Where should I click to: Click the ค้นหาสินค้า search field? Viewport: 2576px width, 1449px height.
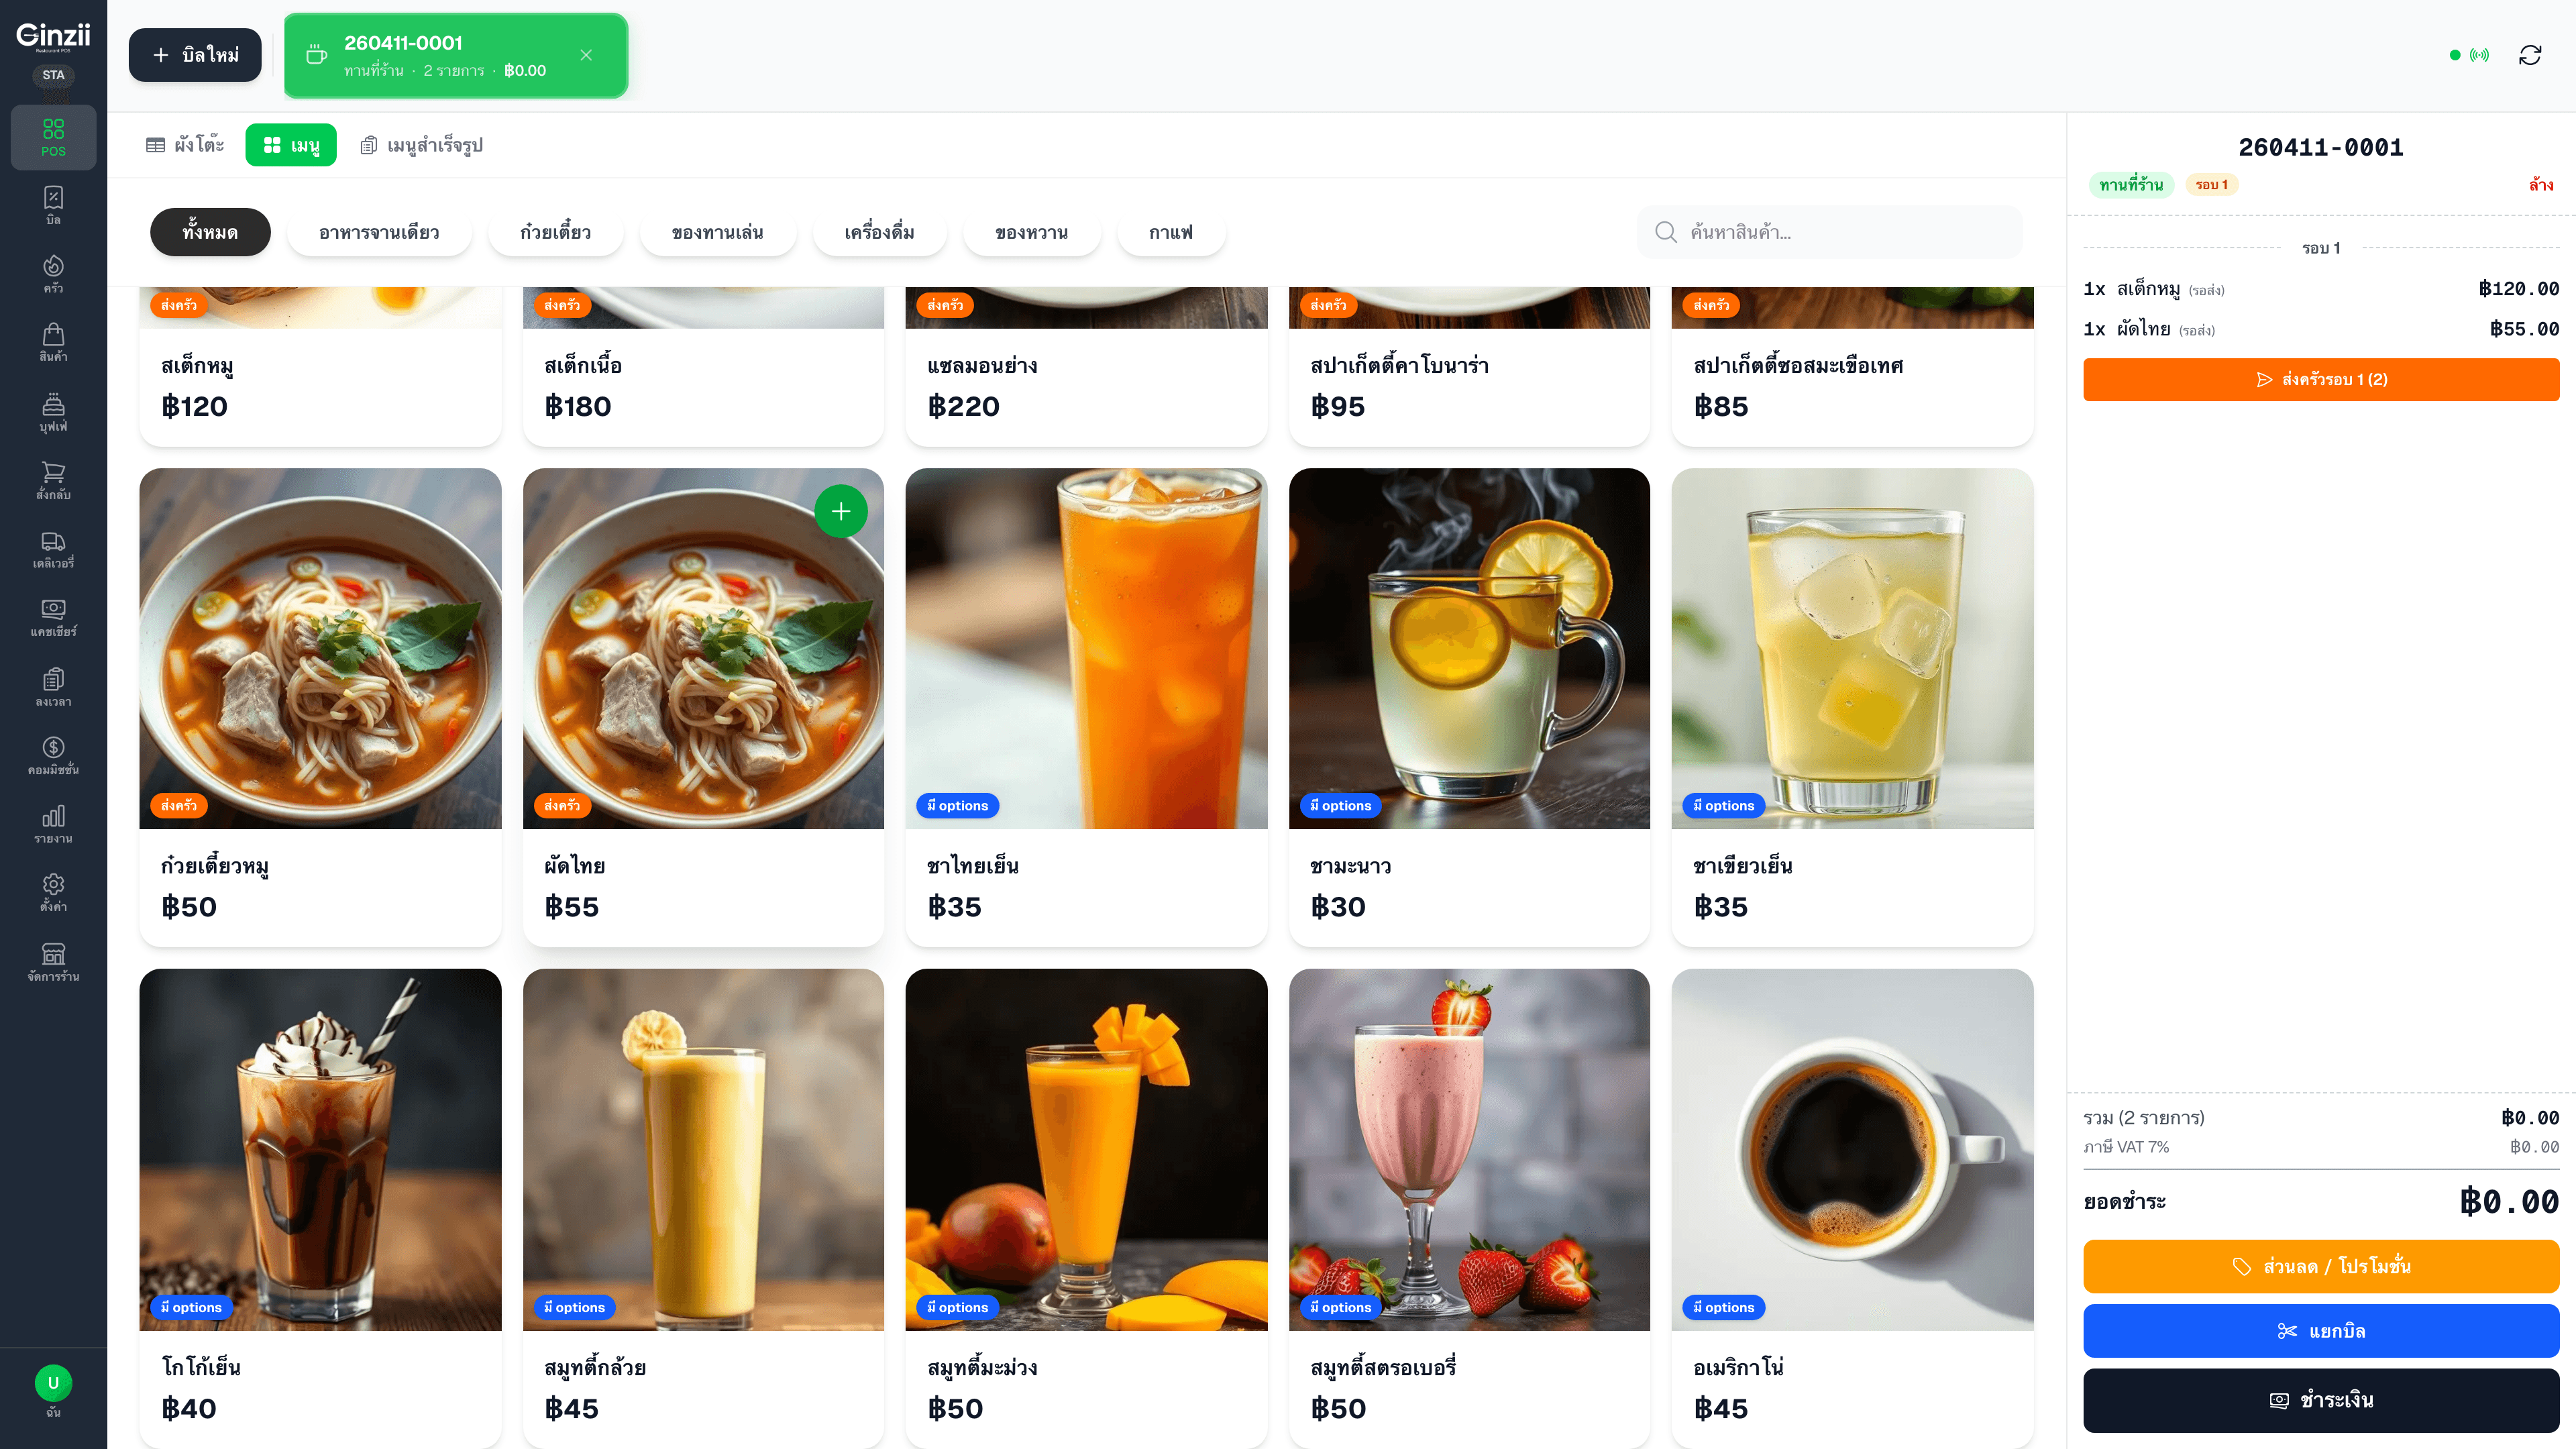pyautogui.click(x=1840, y=232)
